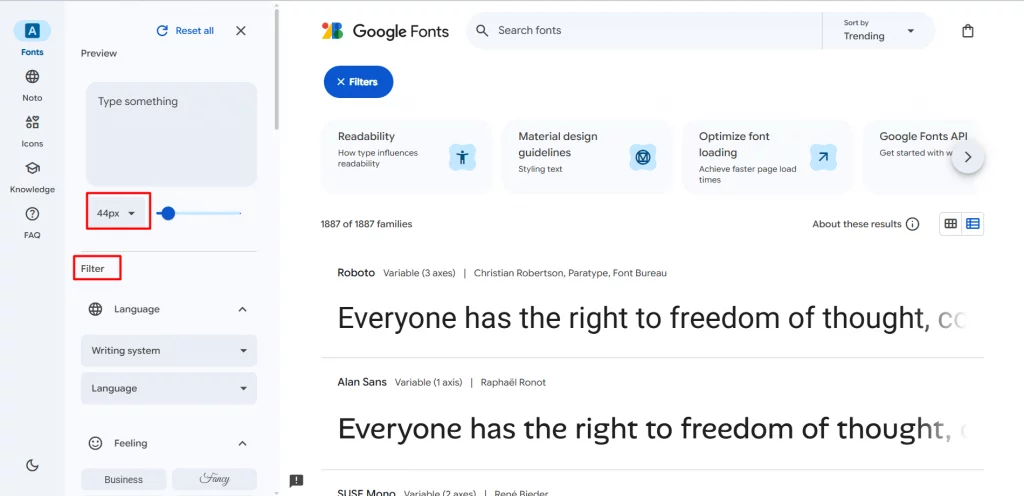
Task: Click the font size slider handle
Action: click(168, 213)
